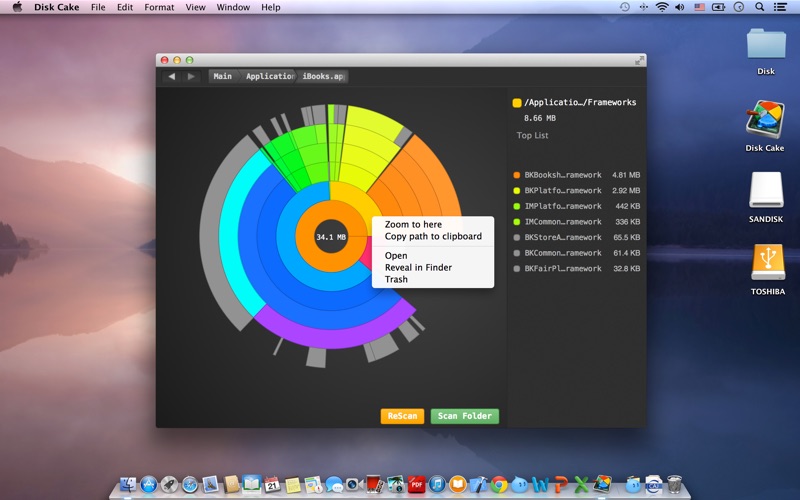Click the yellow swatch beside /Applicatio…/Frameworks
Image resolution: width=800 pixels, height=500 pixels.
pyautogui.click(x=516, y=103)
